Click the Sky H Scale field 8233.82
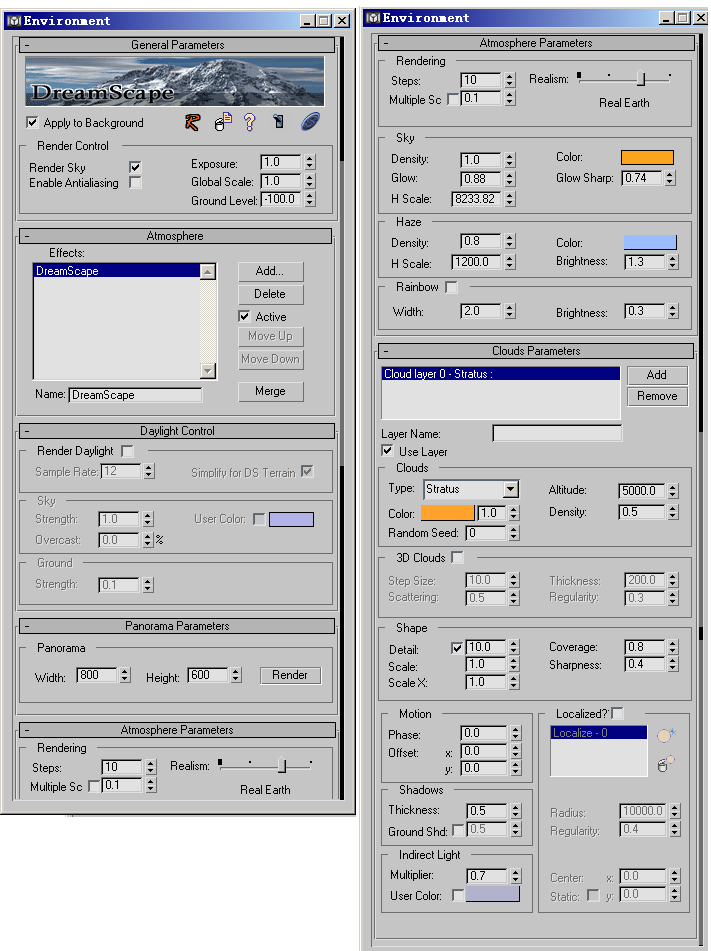The height and width of the screenshot is (951, 711). click(x=476, y=198)
